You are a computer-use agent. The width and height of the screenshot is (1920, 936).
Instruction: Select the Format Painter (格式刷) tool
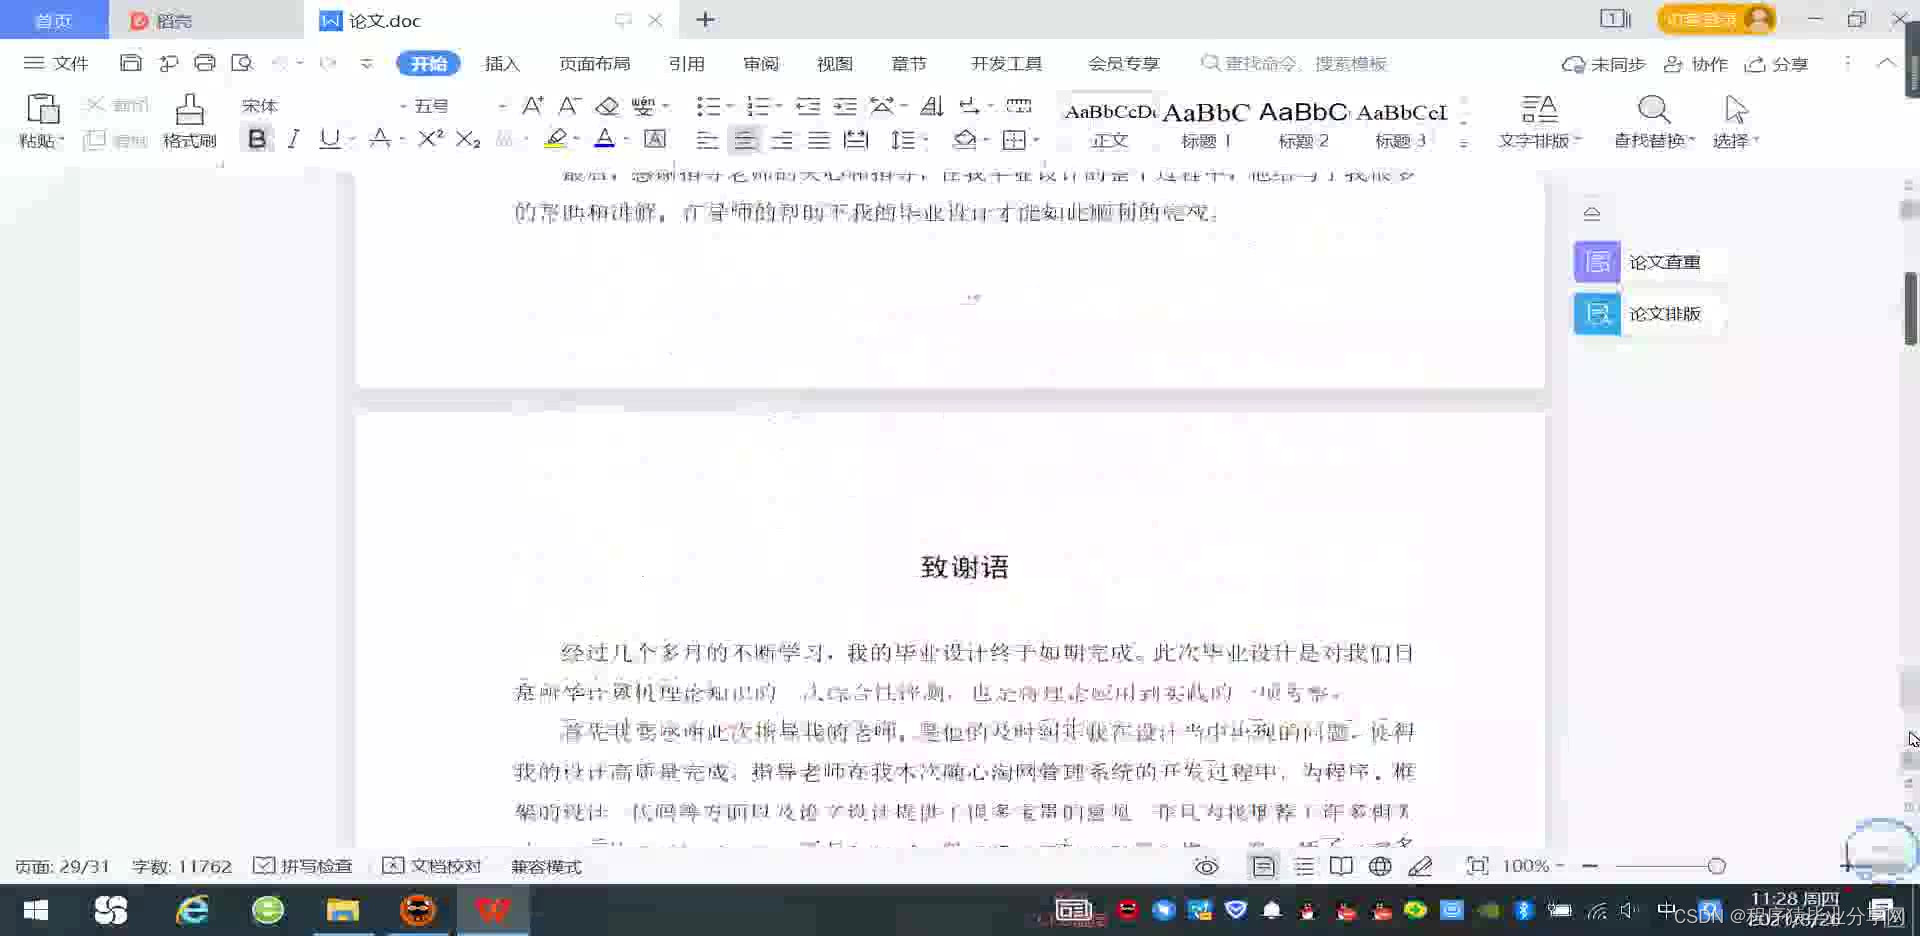pyautogui.click(x=189, y=120)
